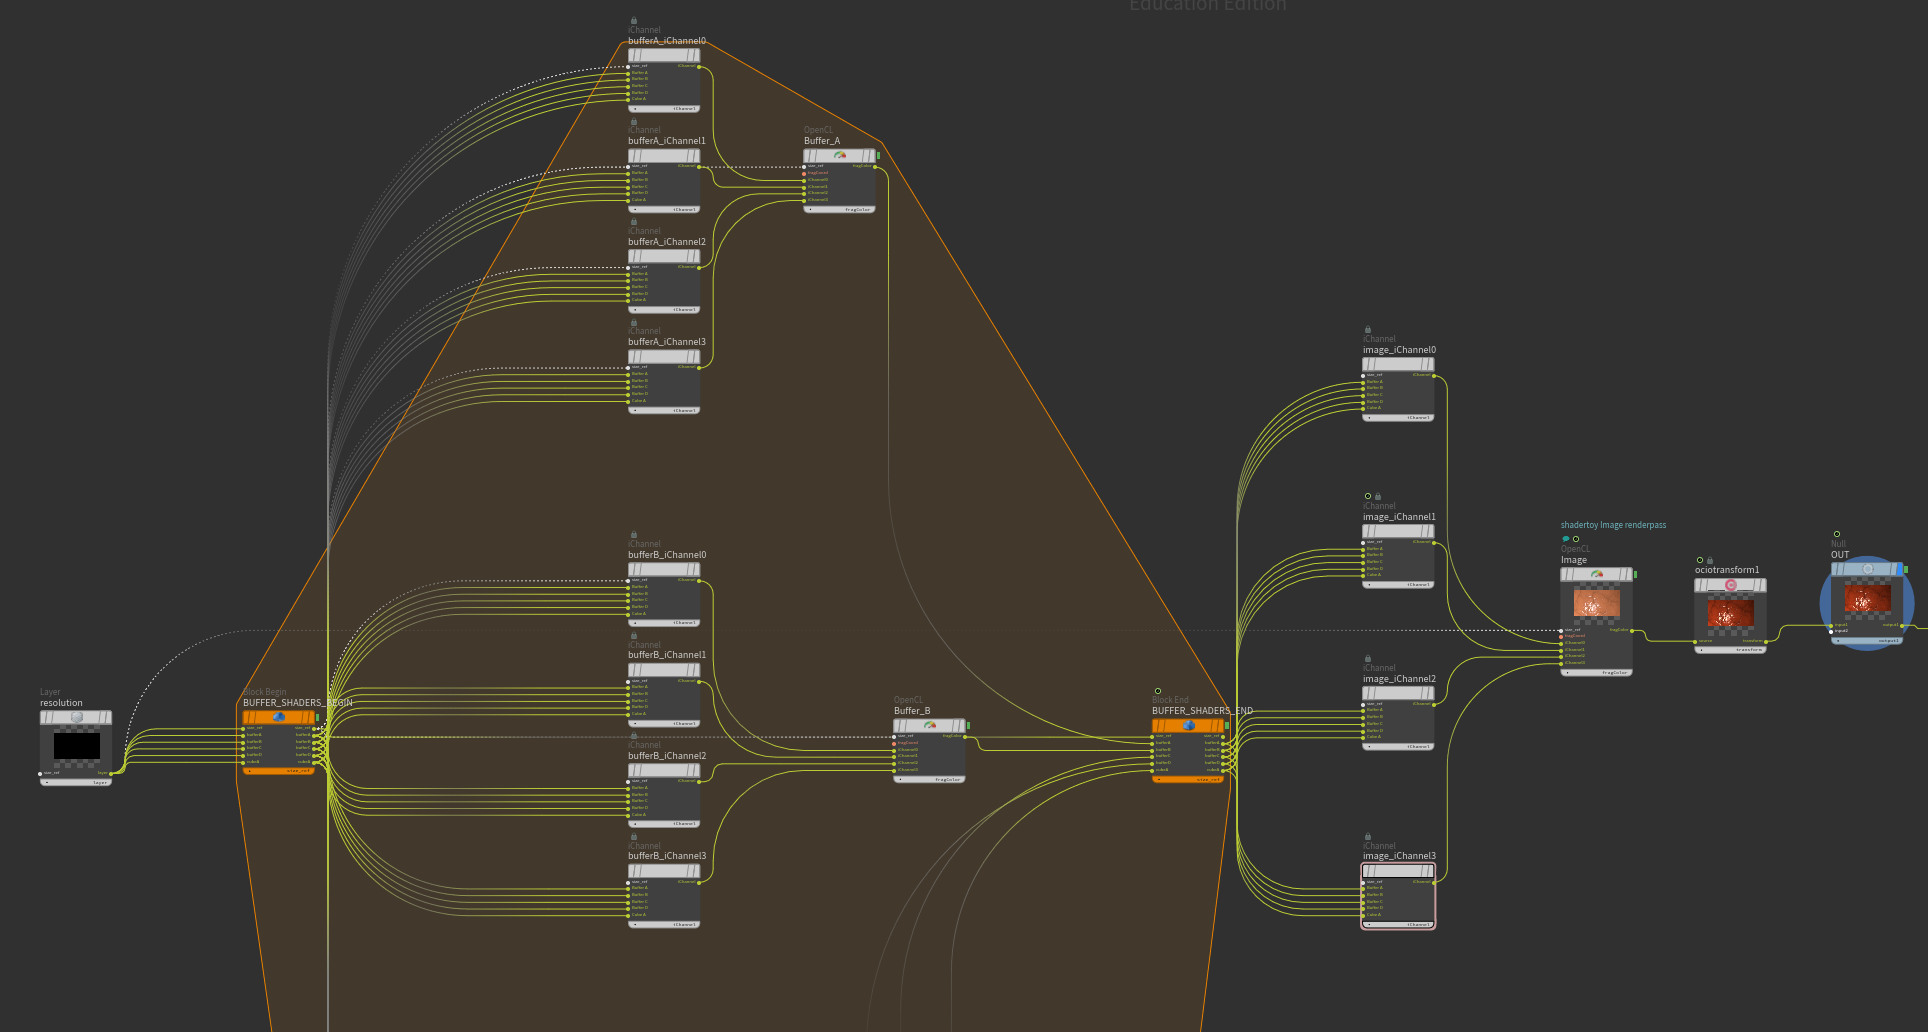Click the lock badge above bufferB_iChannel0
Viewport: 1928px width, 1032px height.
[634, 535]
